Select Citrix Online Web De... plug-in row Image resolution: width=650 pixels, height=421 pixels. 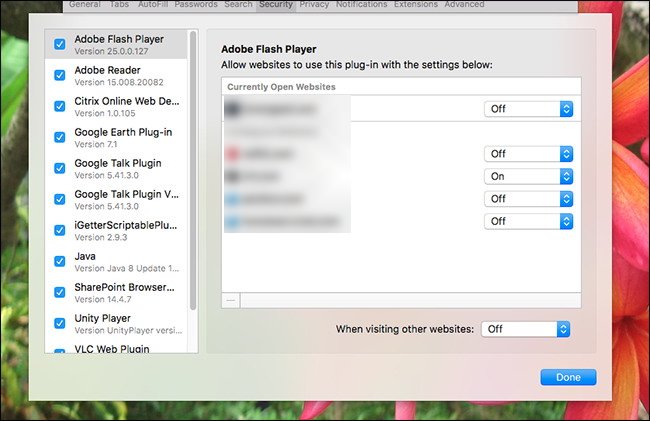click(116, 106)
